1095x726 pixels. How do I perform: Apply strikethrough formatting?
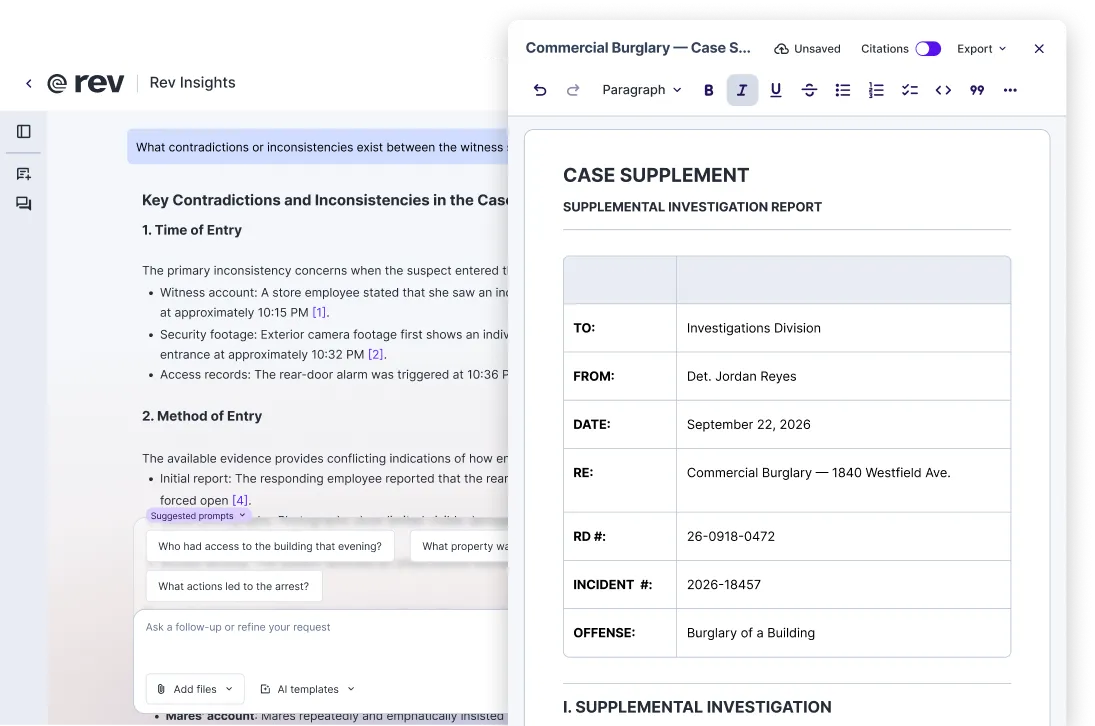point(809,90)
